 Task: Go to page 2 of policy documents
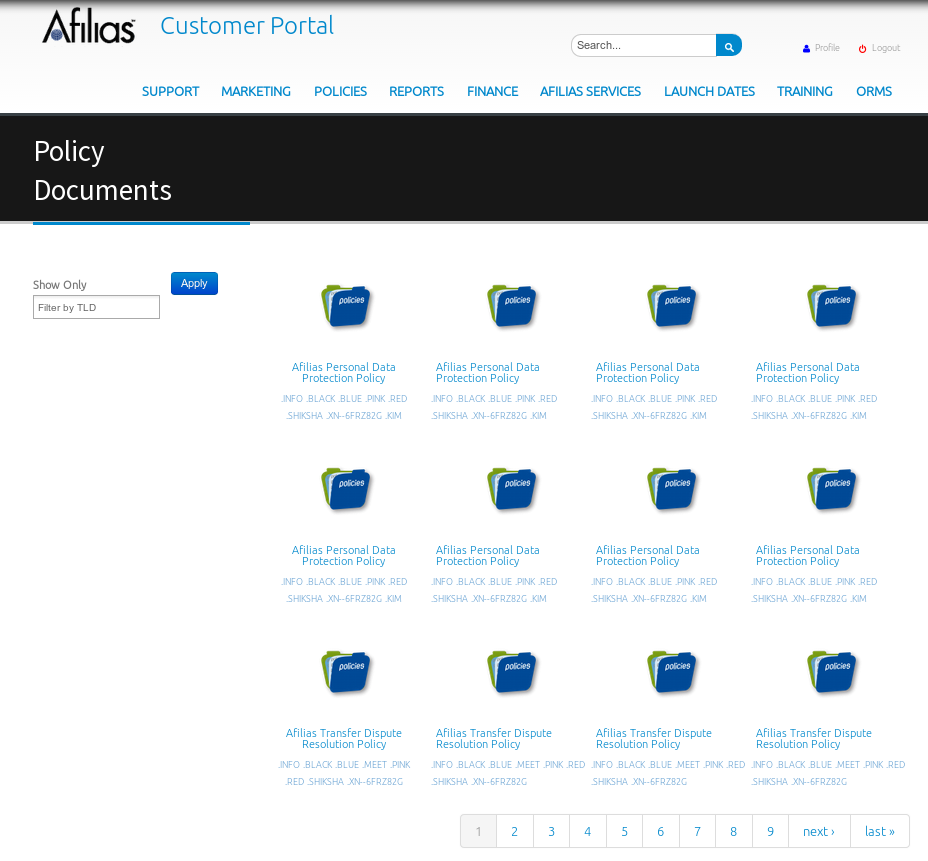pos(514,831)
